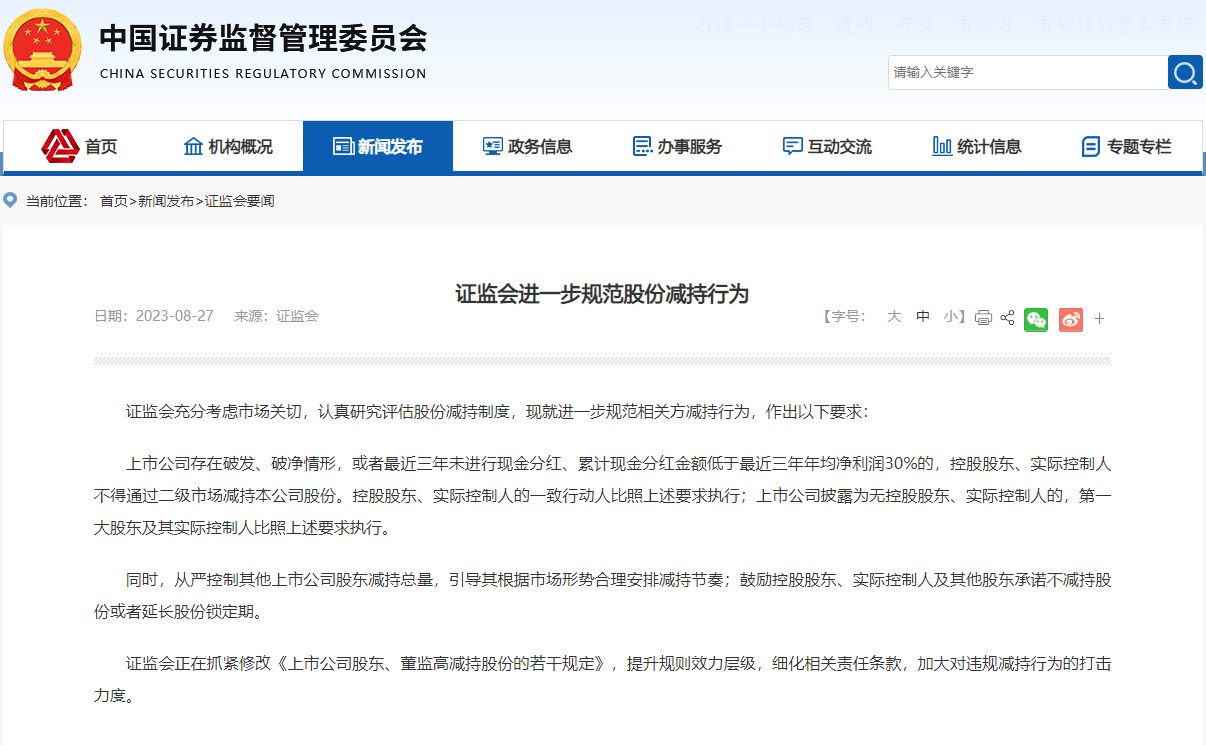Go to 证监会要闻 in the breadcrumb
The image size is (1206, 745).
(239, 201)
